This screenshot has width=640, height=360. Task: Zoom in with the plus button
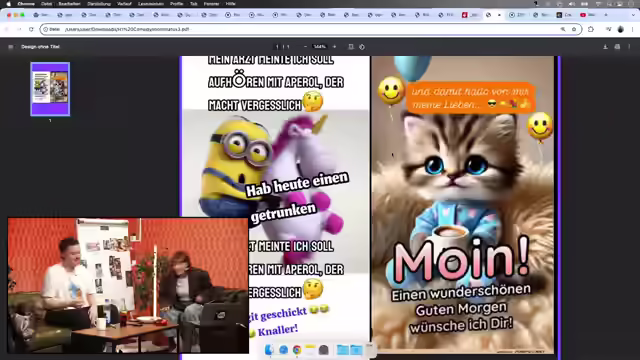[x=334, y=47]
